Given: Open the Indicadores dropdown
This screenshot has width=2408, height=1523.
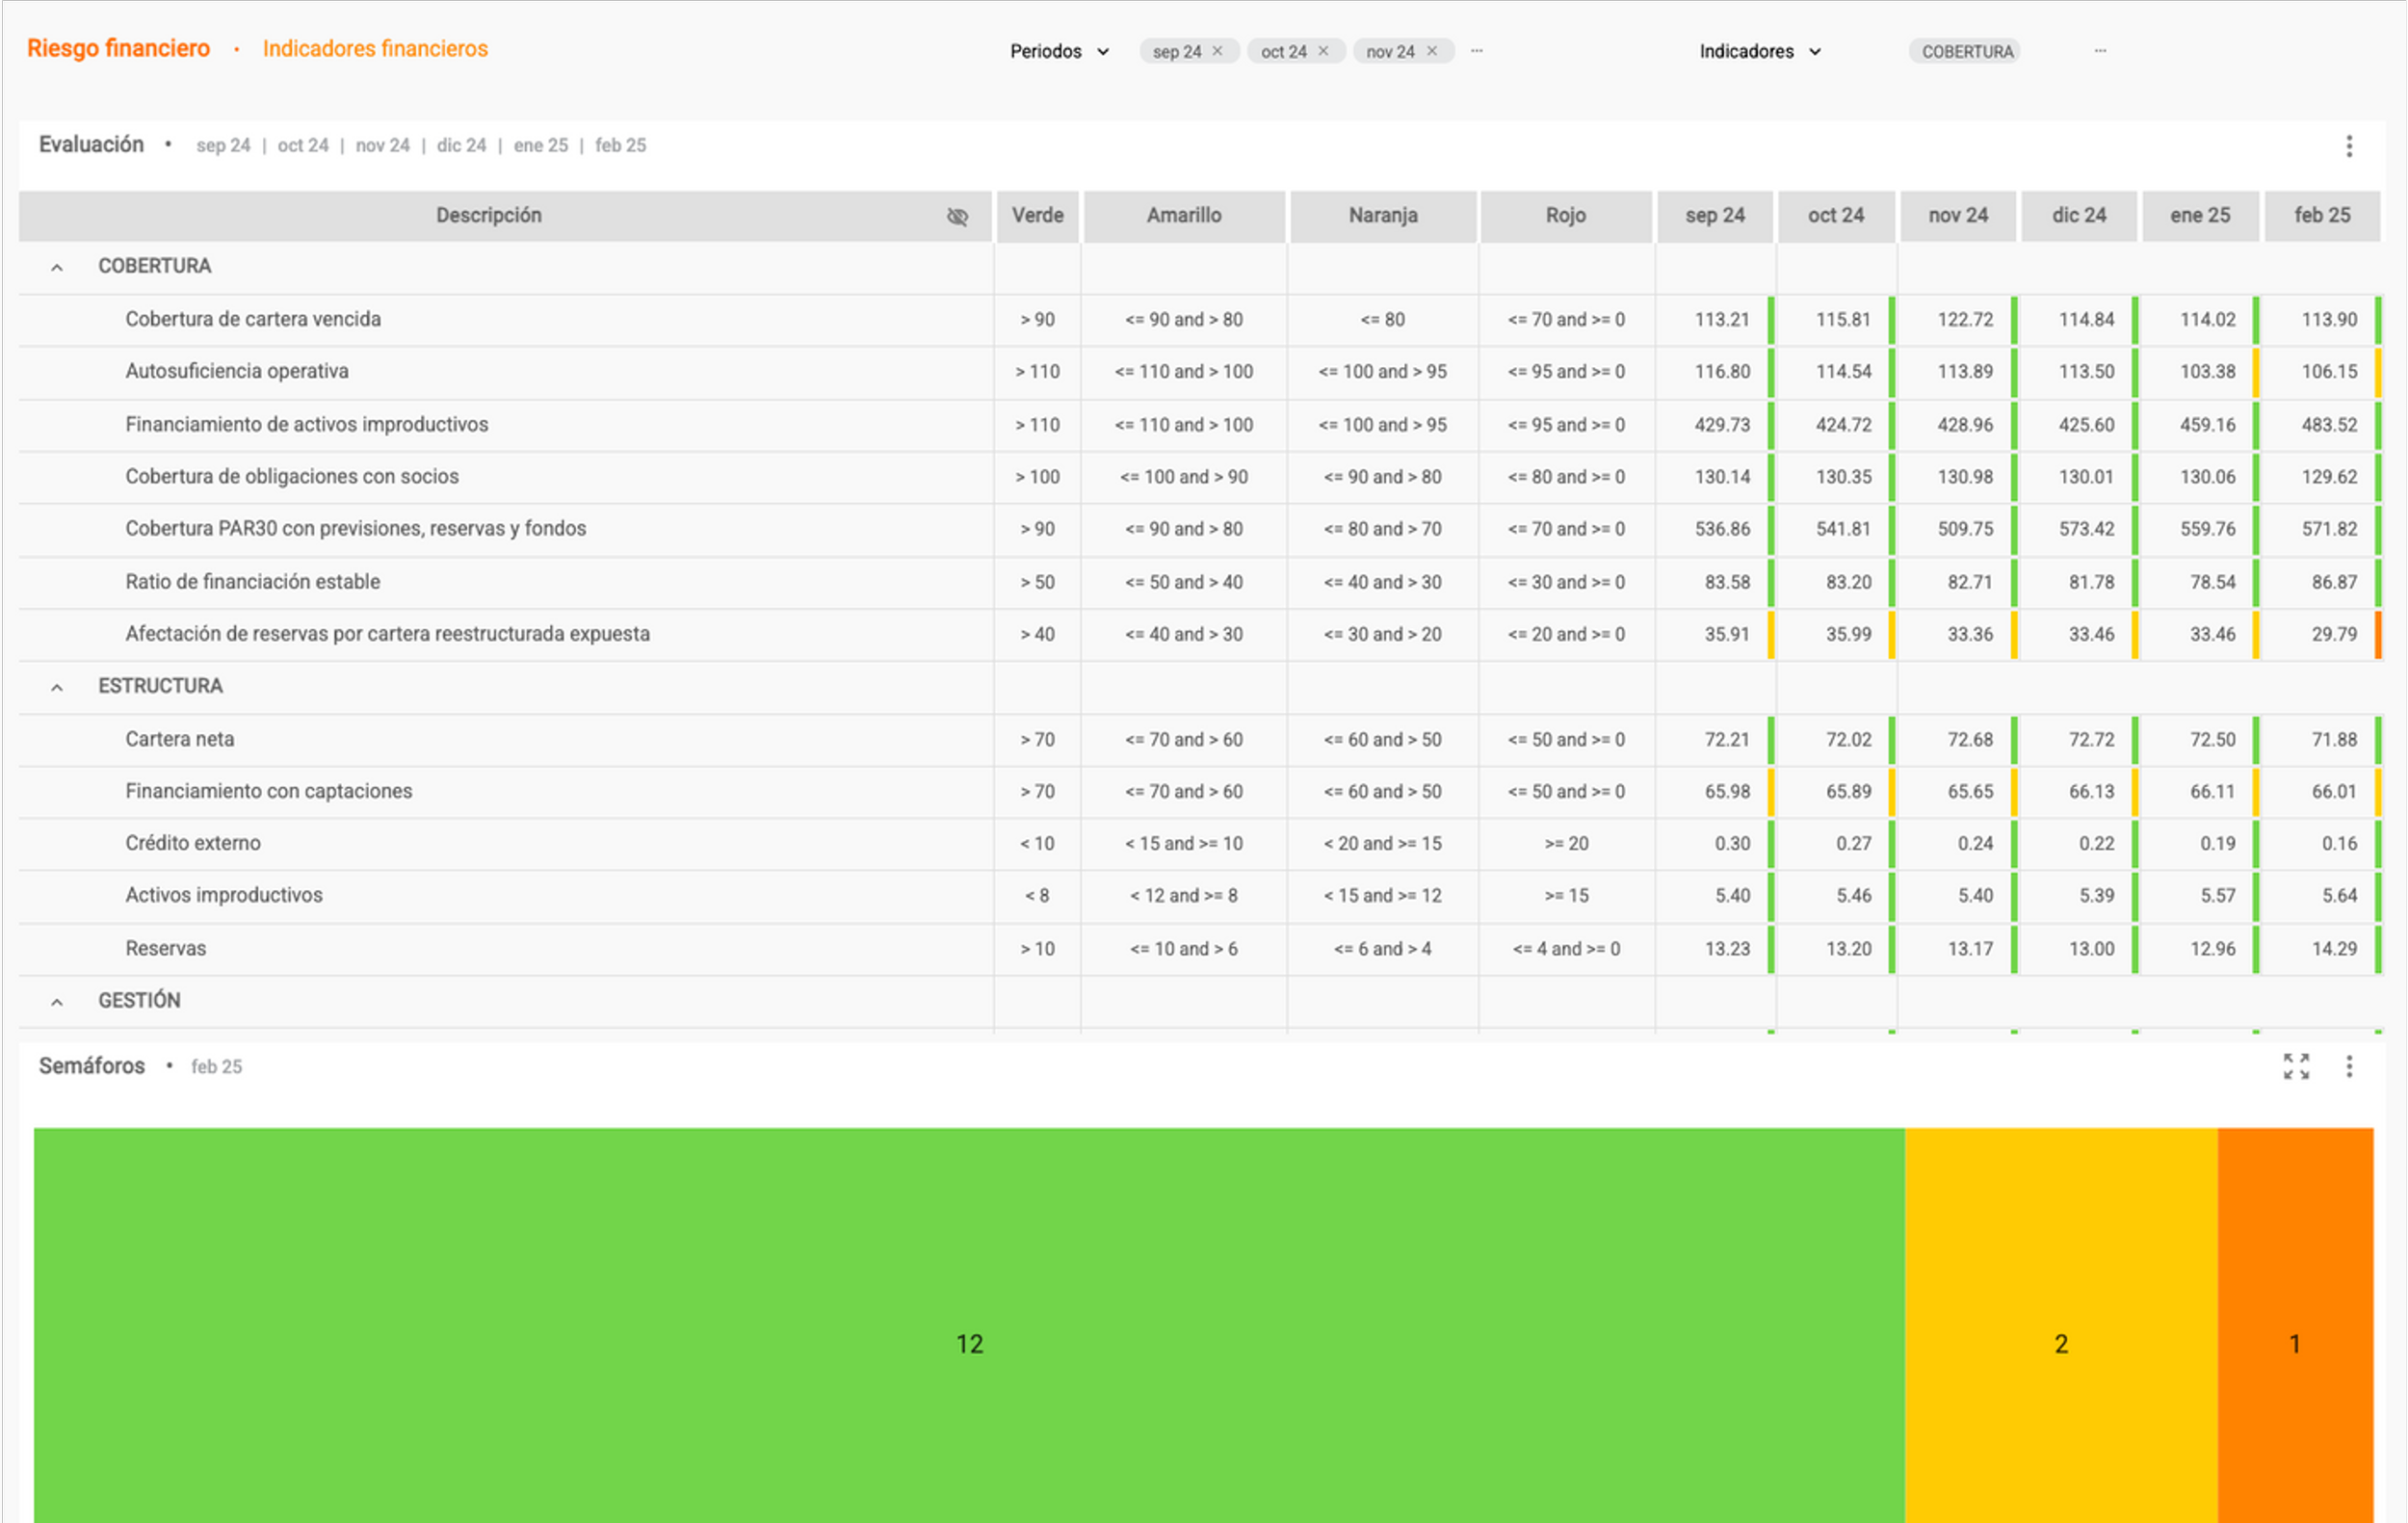Looking at the screenshot, I should point(1759,51).
